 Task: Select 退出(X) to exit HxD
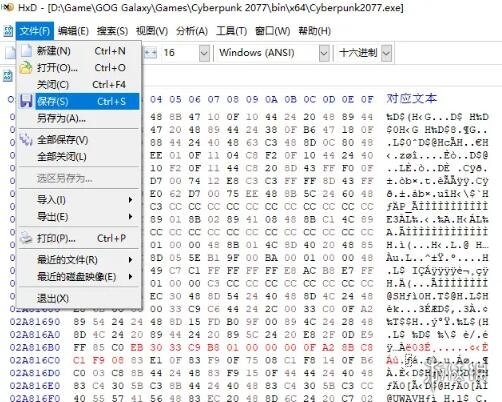[x=79, y=298]
